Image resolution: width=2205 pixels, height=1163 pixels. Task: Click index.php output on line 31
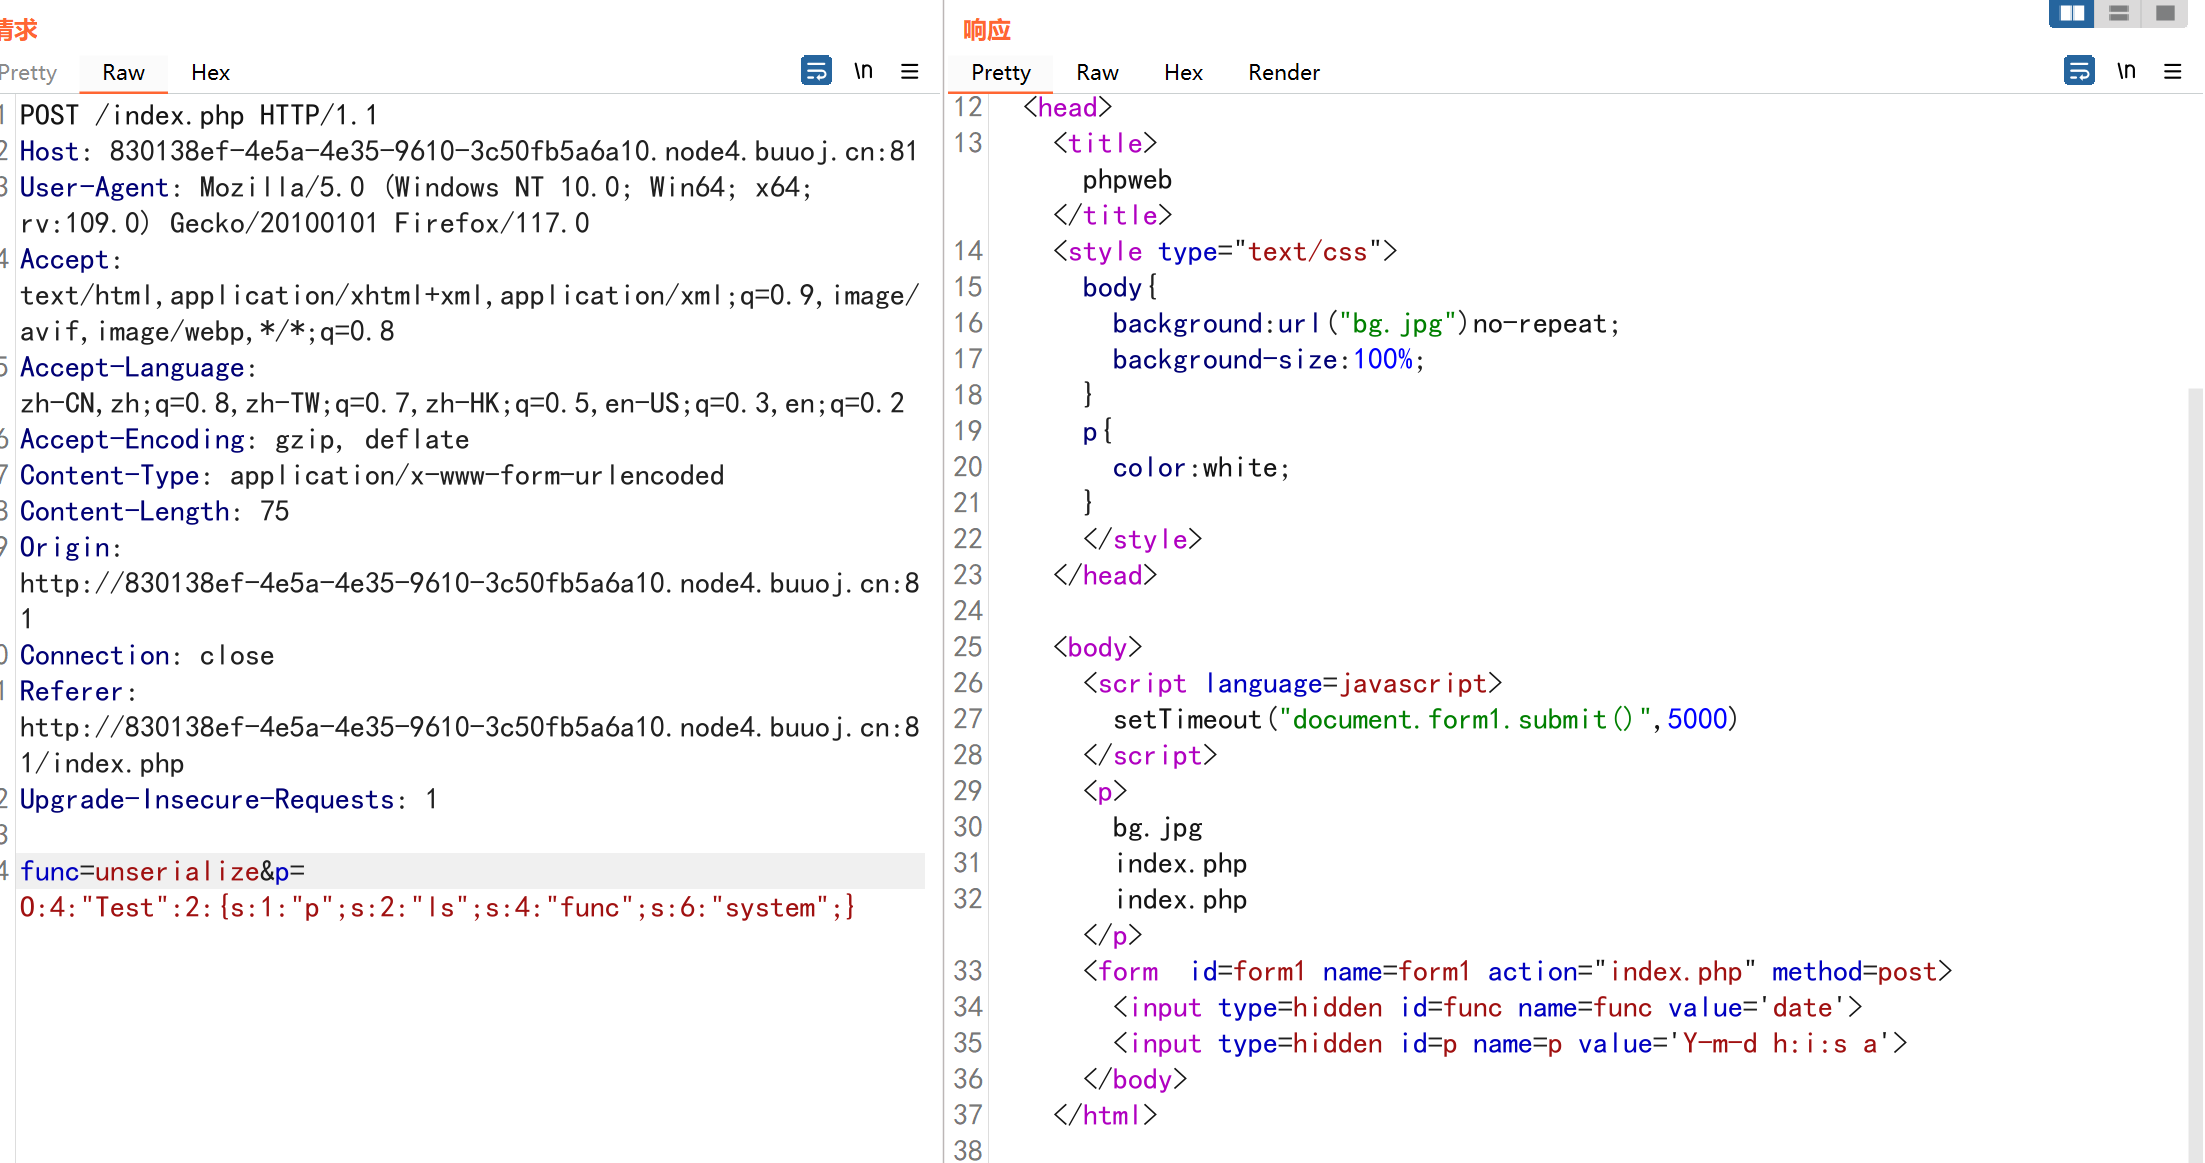(x=1180, y=863)
